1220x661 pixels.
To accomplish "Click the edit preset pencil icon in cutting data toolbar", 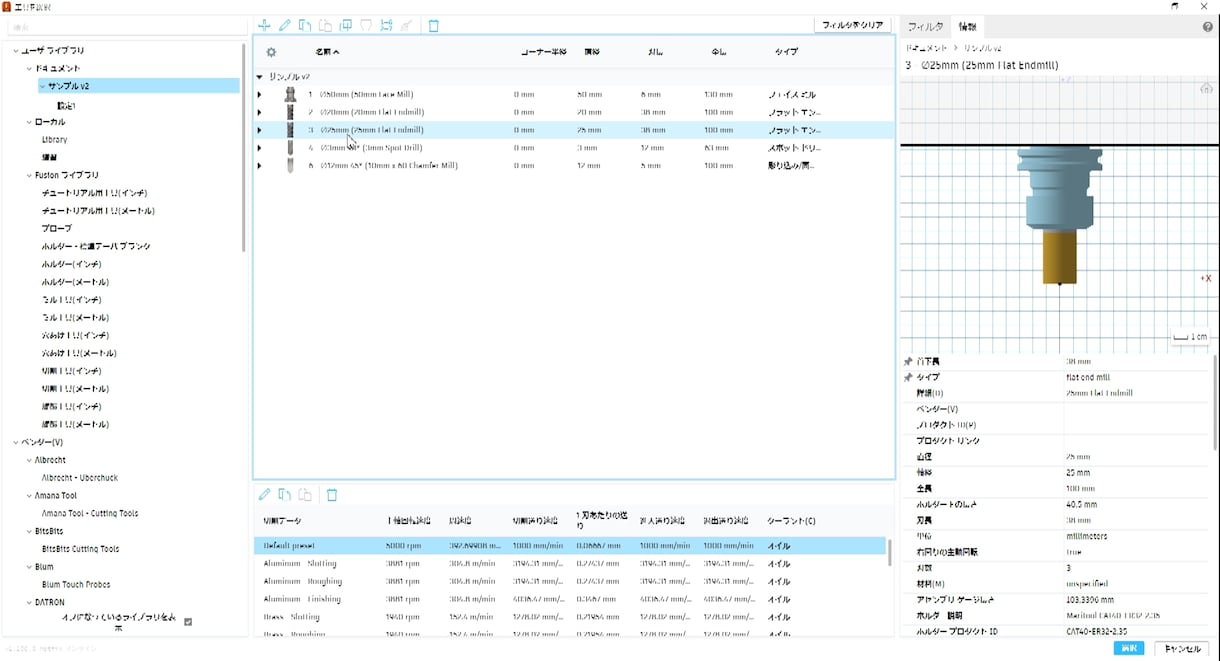I will [x=264, y=495].
